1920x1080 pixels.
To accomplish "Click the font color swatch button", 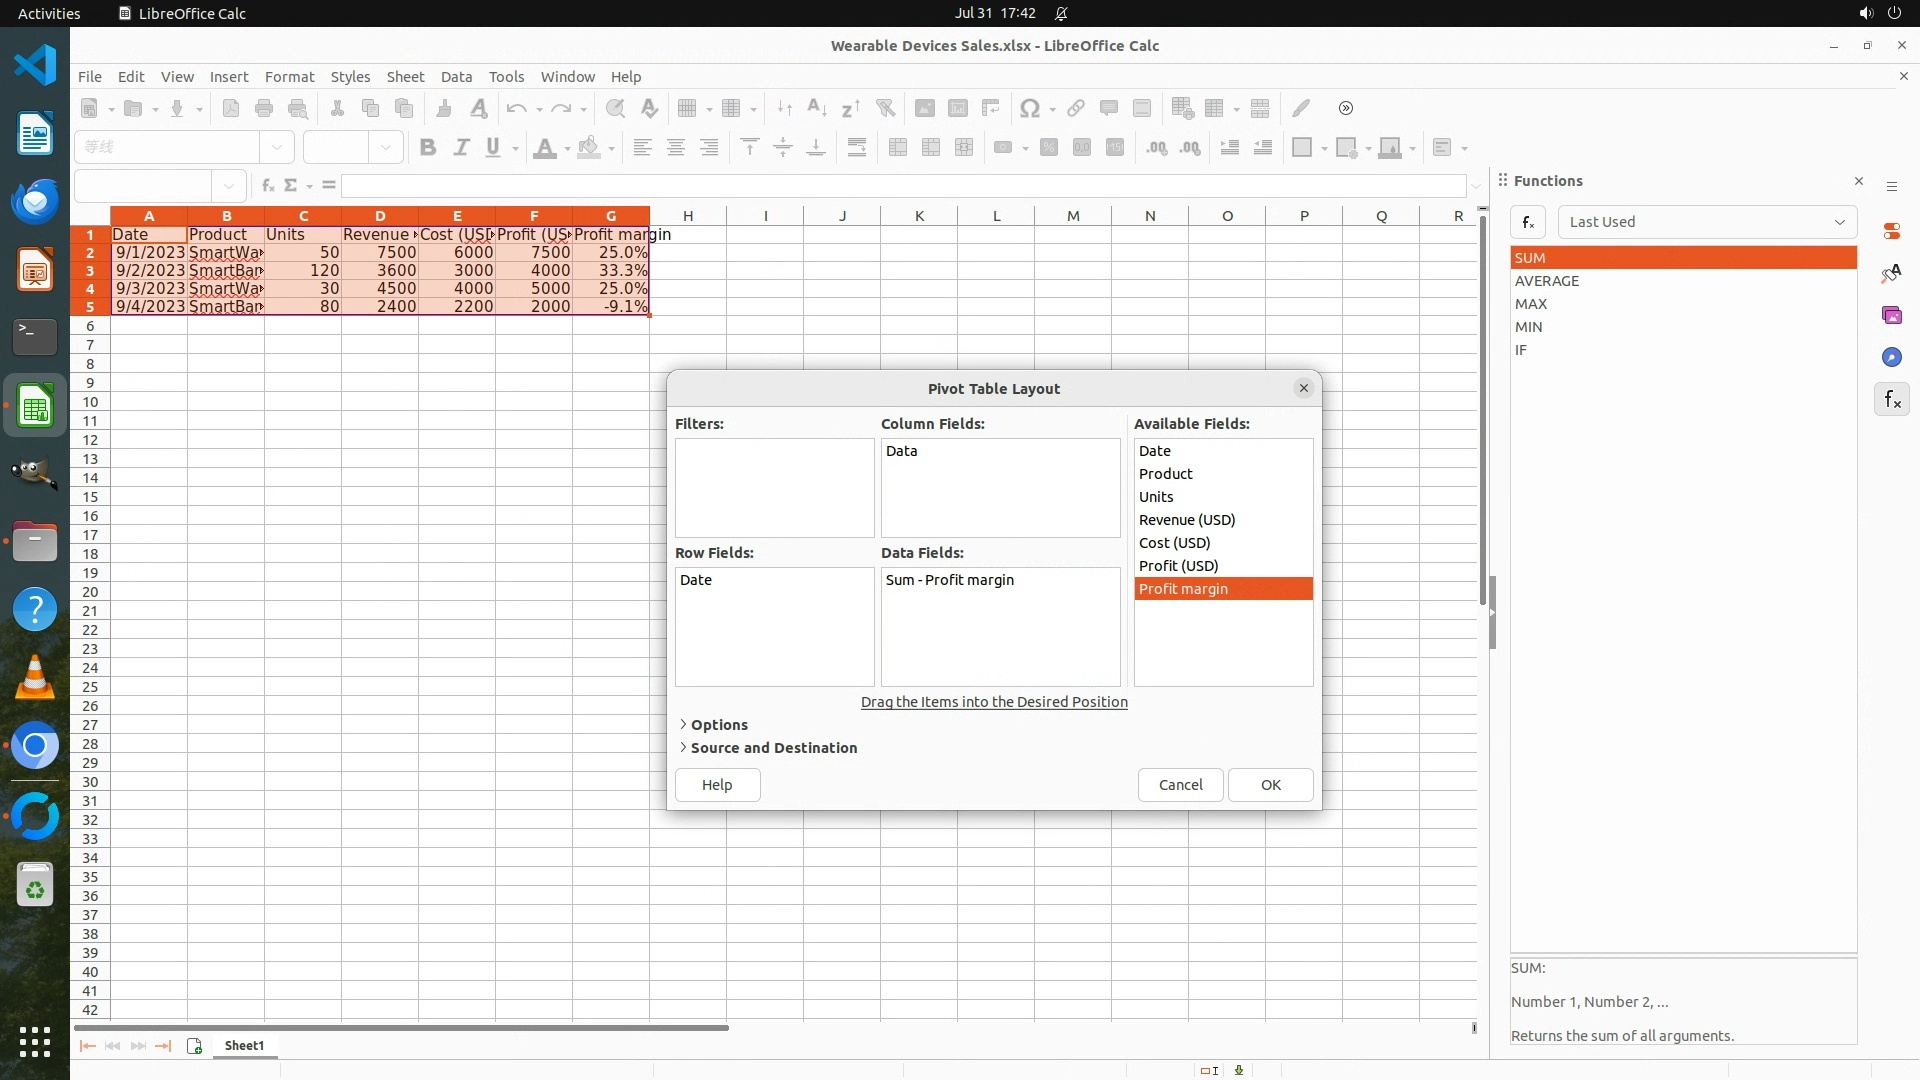I will 545,148.
